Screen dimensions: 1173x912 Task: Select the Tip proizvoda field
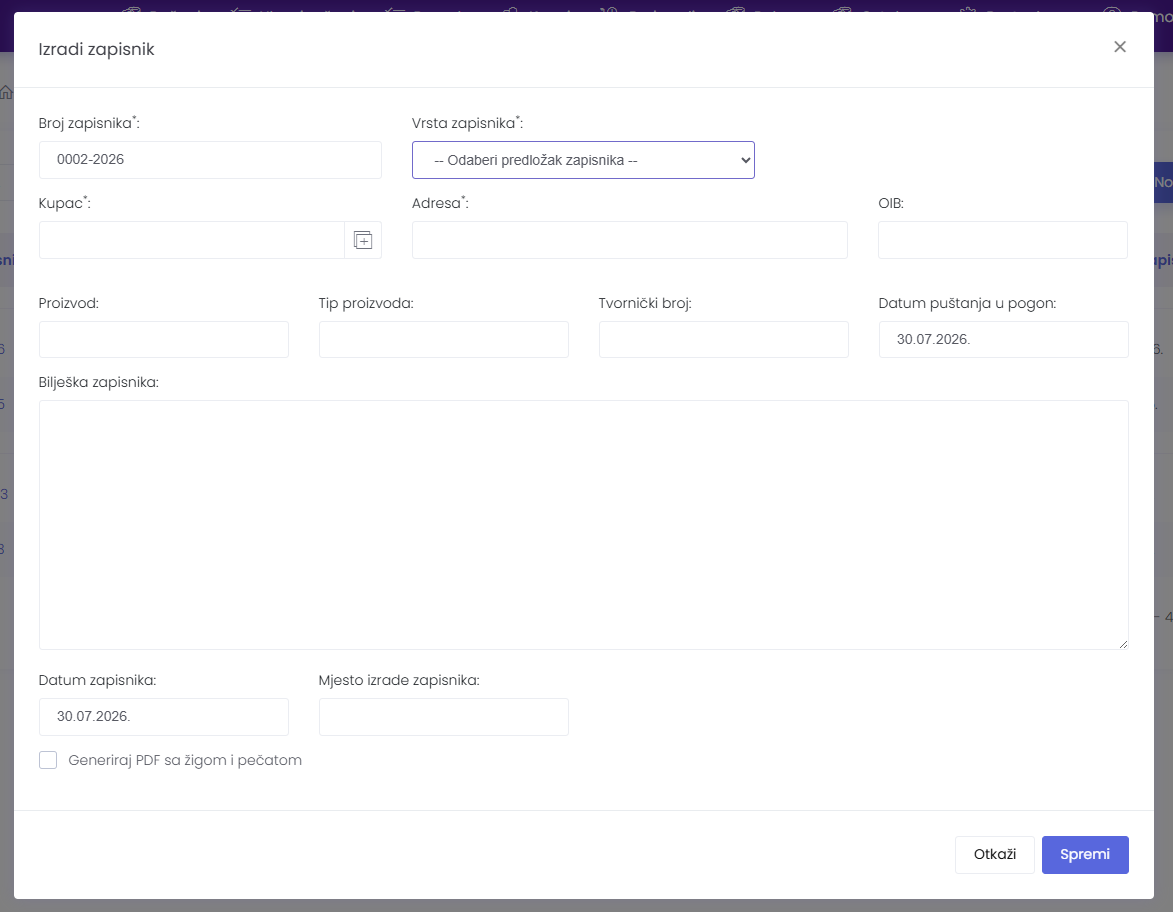pos(444,340)
